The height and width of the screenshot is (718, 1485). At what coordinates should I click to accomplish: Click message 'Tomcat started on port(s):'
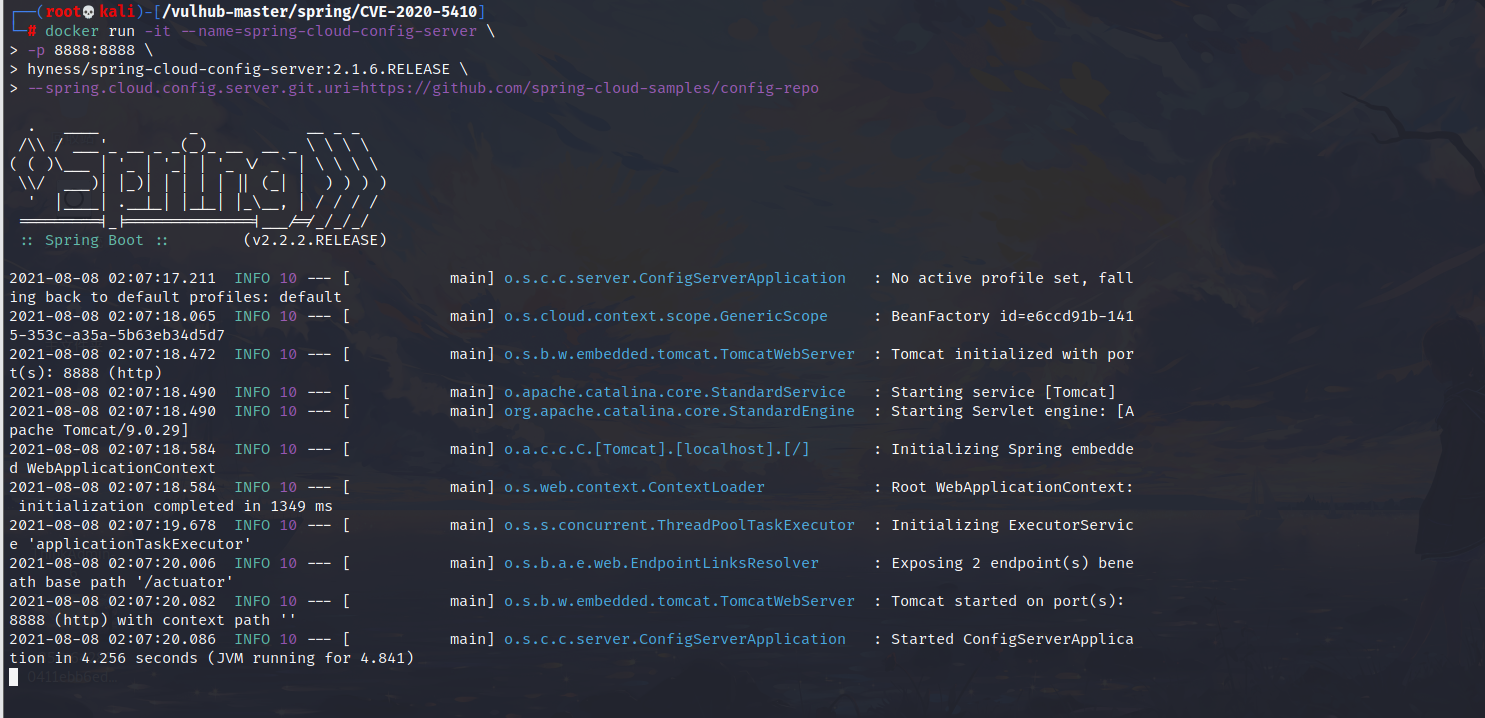[1008, 601]
